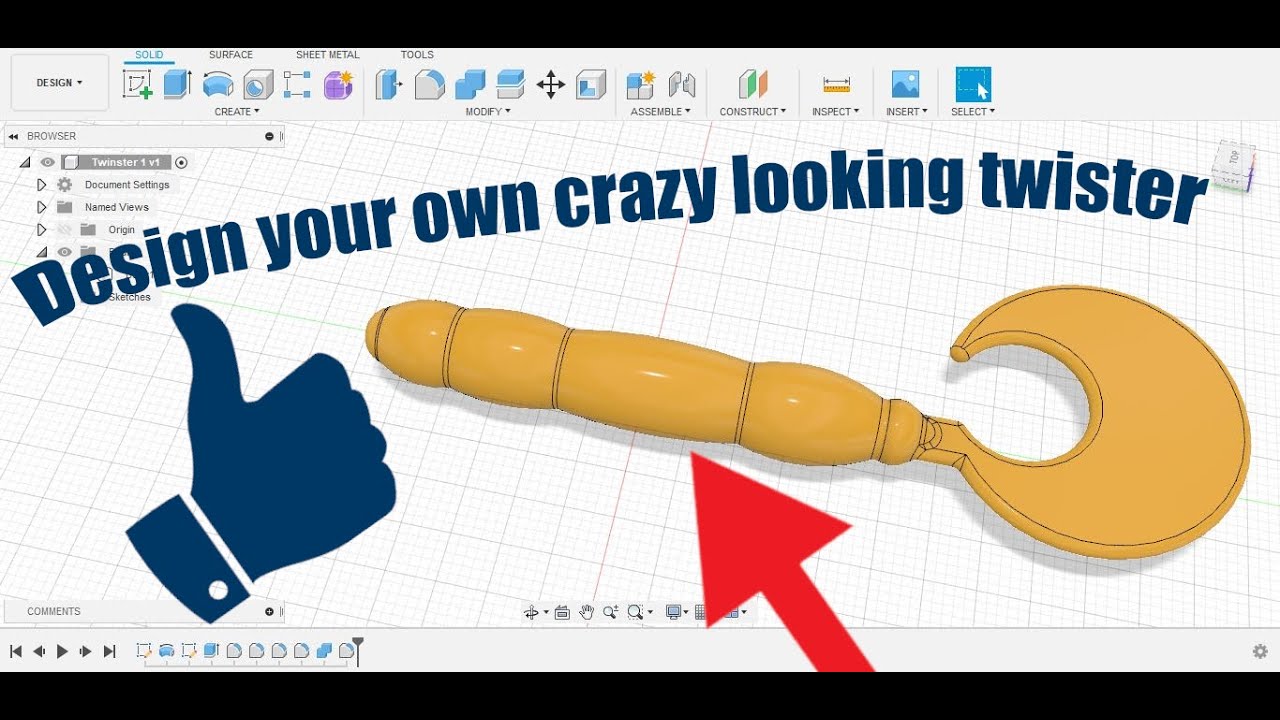Select the Fillet tool in Modify

point(430,85)
